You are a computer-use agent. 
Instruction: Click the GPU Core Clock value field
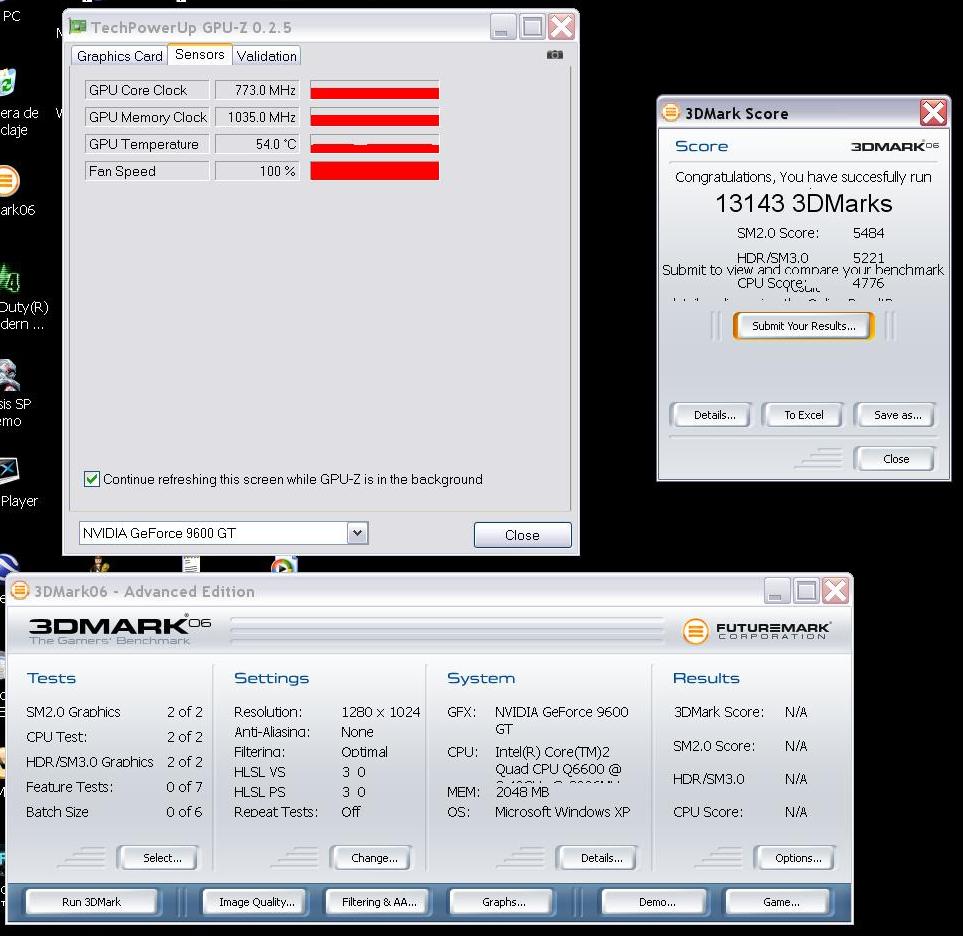coord(257,90)
